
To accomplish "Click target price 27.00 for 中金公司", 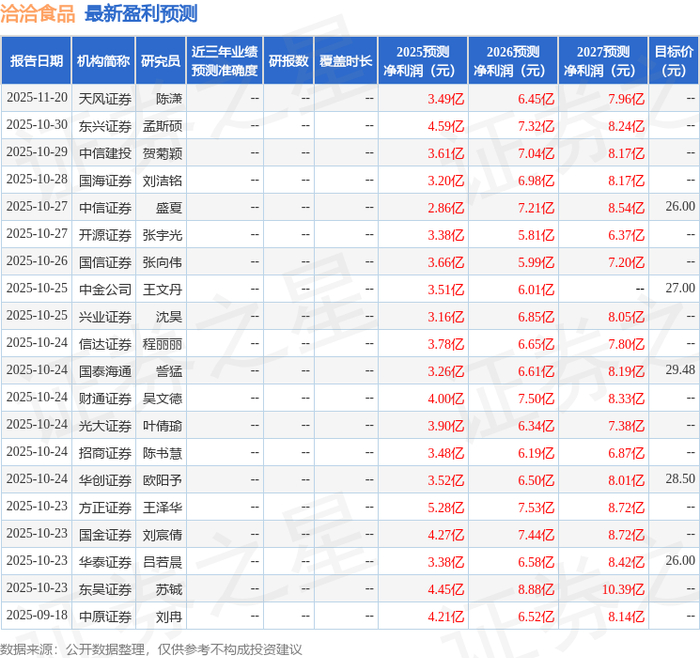I will pyautogui.click(x=680, y=288).
